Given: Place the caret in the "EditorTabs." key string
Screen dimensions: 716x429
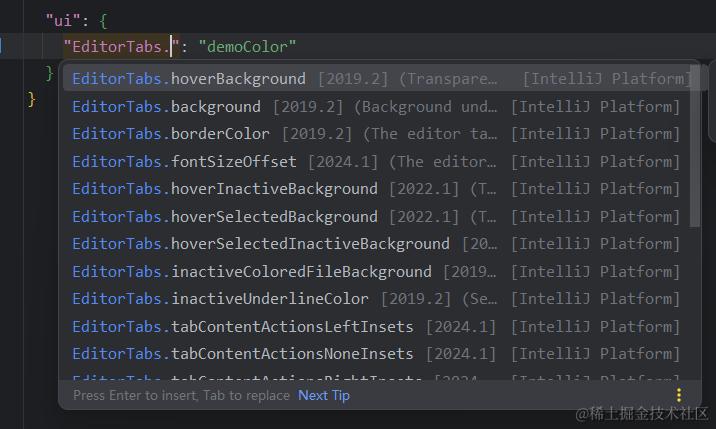Looking at the screenshot, I should [121, 47].
